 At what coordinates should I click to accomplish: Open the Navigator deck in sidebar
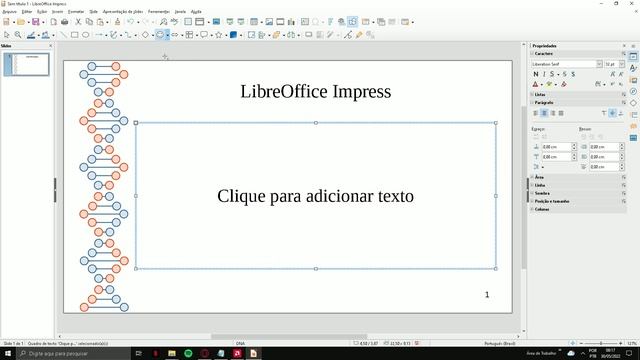[633, 91]
